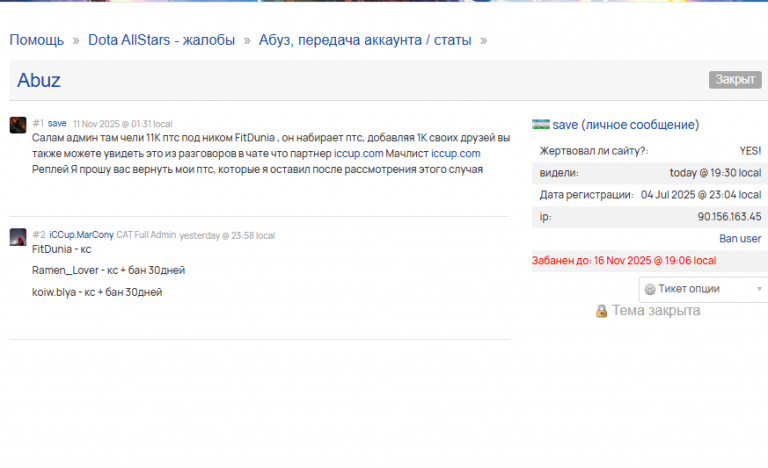Select the text FitDunia - кс

(x=62, y=249)
